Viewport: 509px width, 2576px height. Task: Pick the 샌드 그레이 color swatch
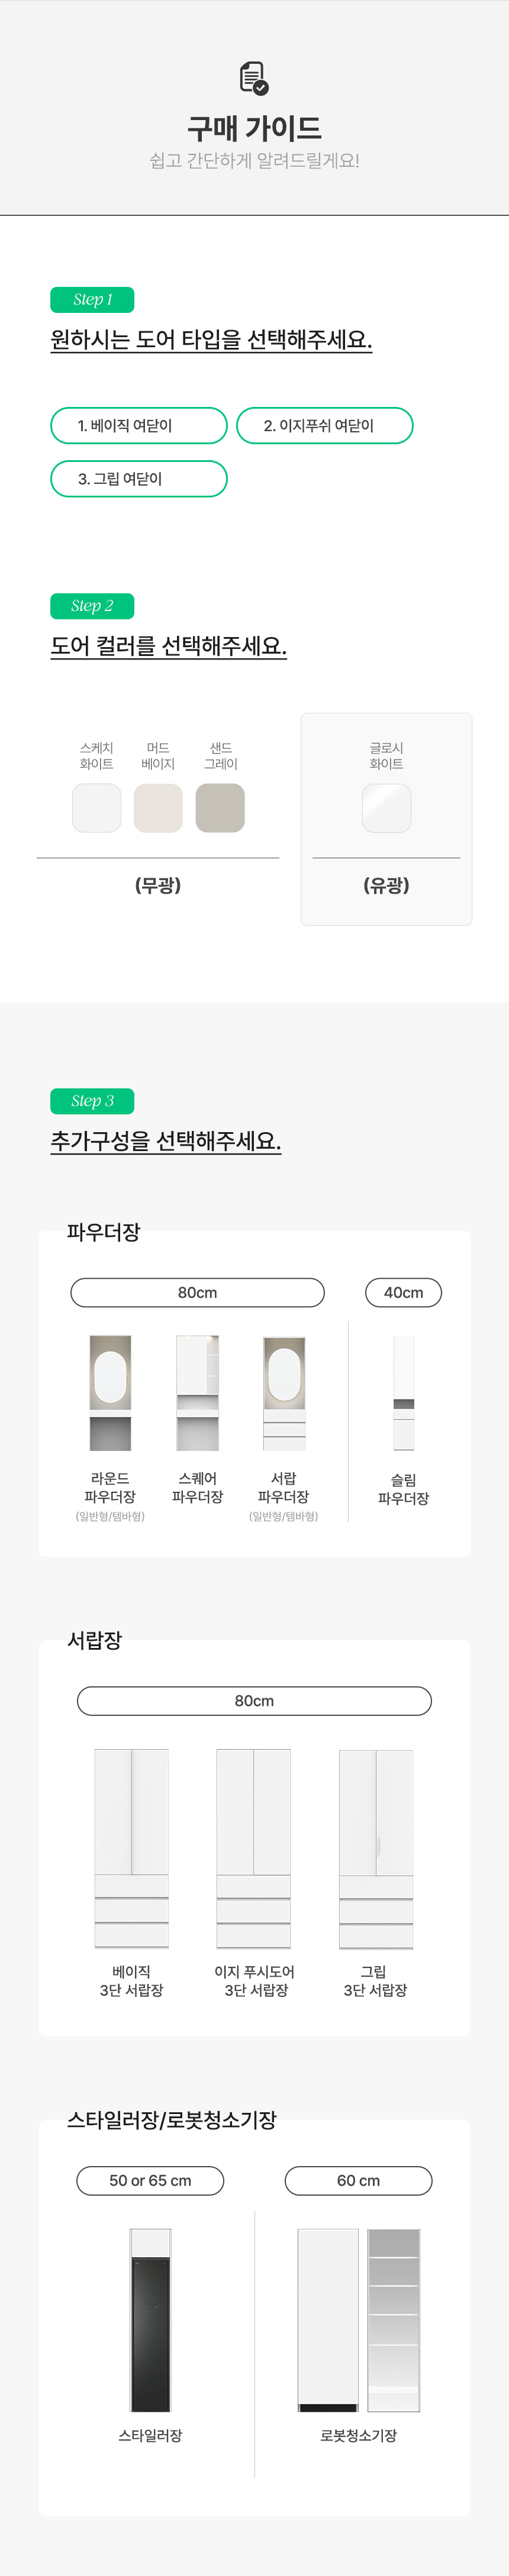pos(220,808)
